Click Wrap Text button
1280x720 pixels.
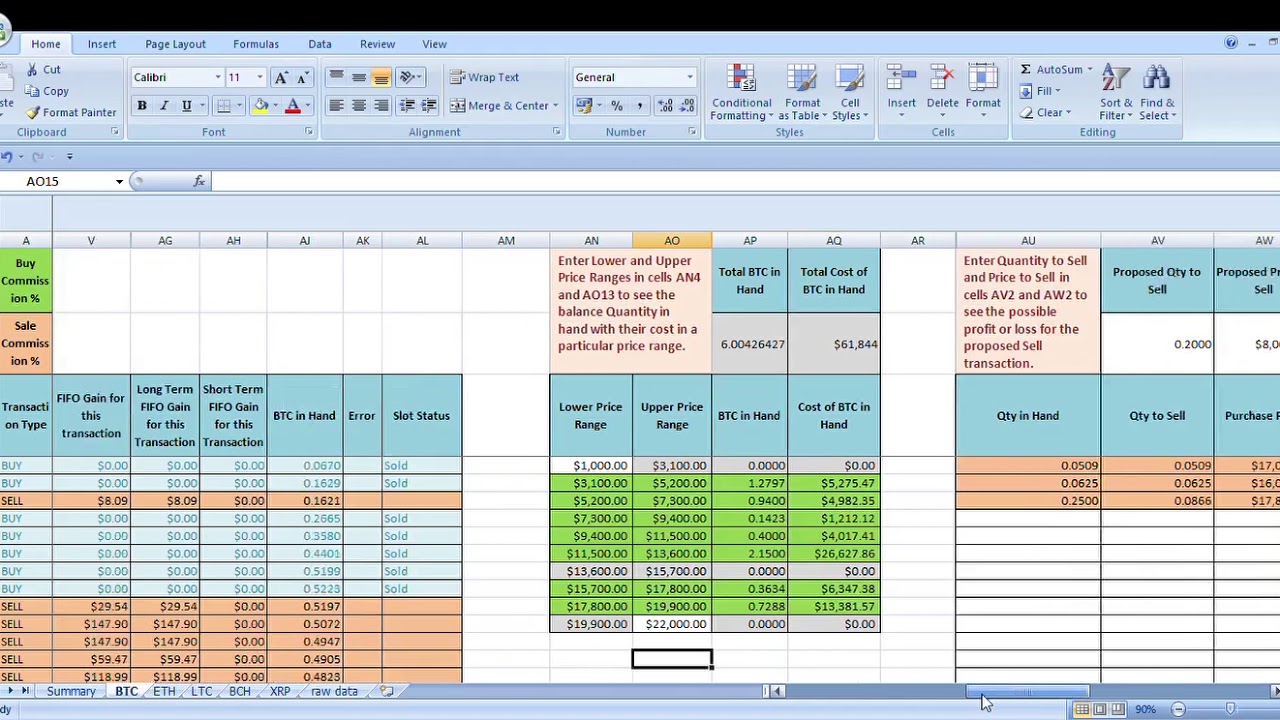point(485,77)
